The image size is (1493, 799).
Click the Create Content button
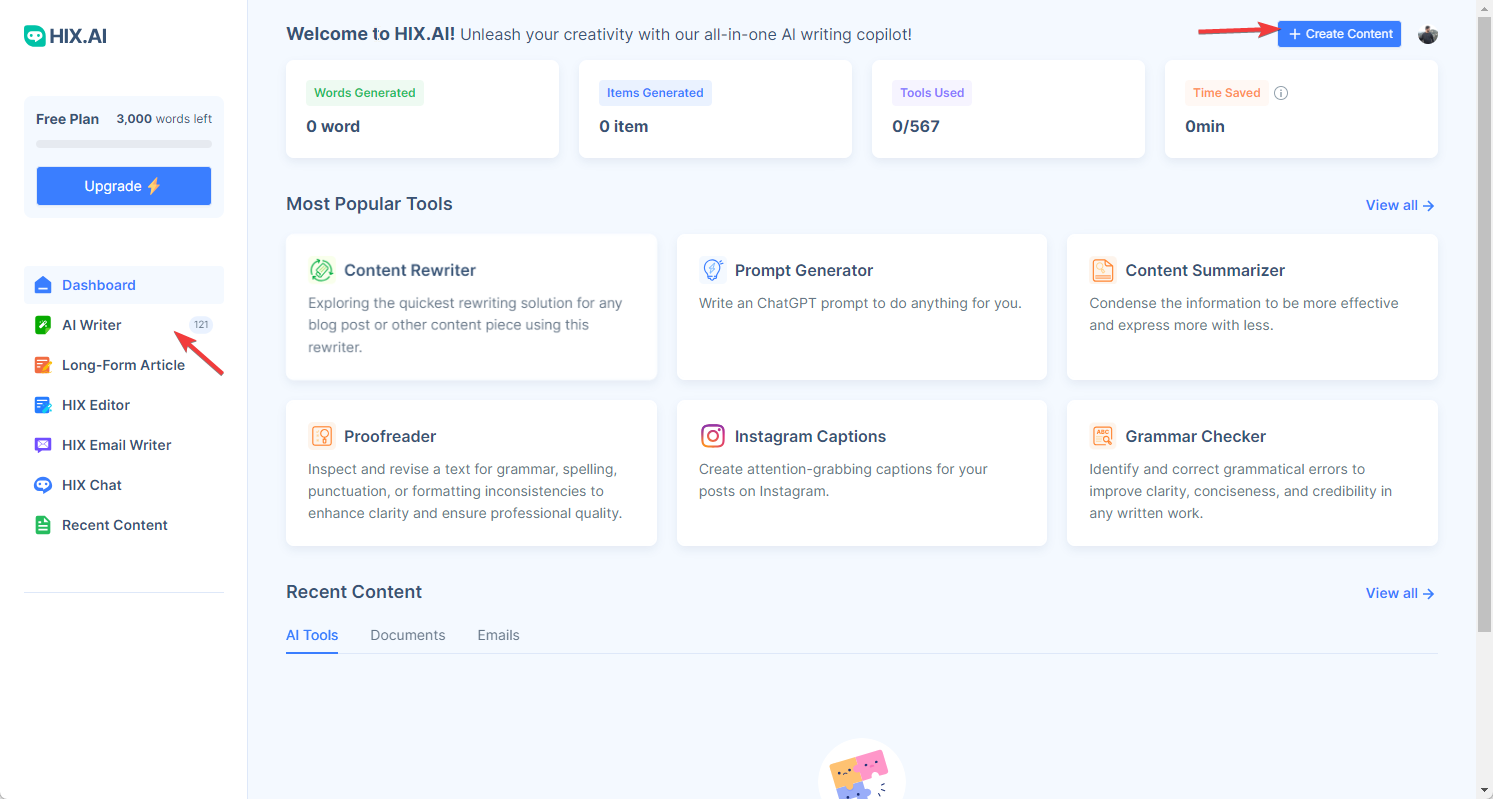pos(1339,34)
